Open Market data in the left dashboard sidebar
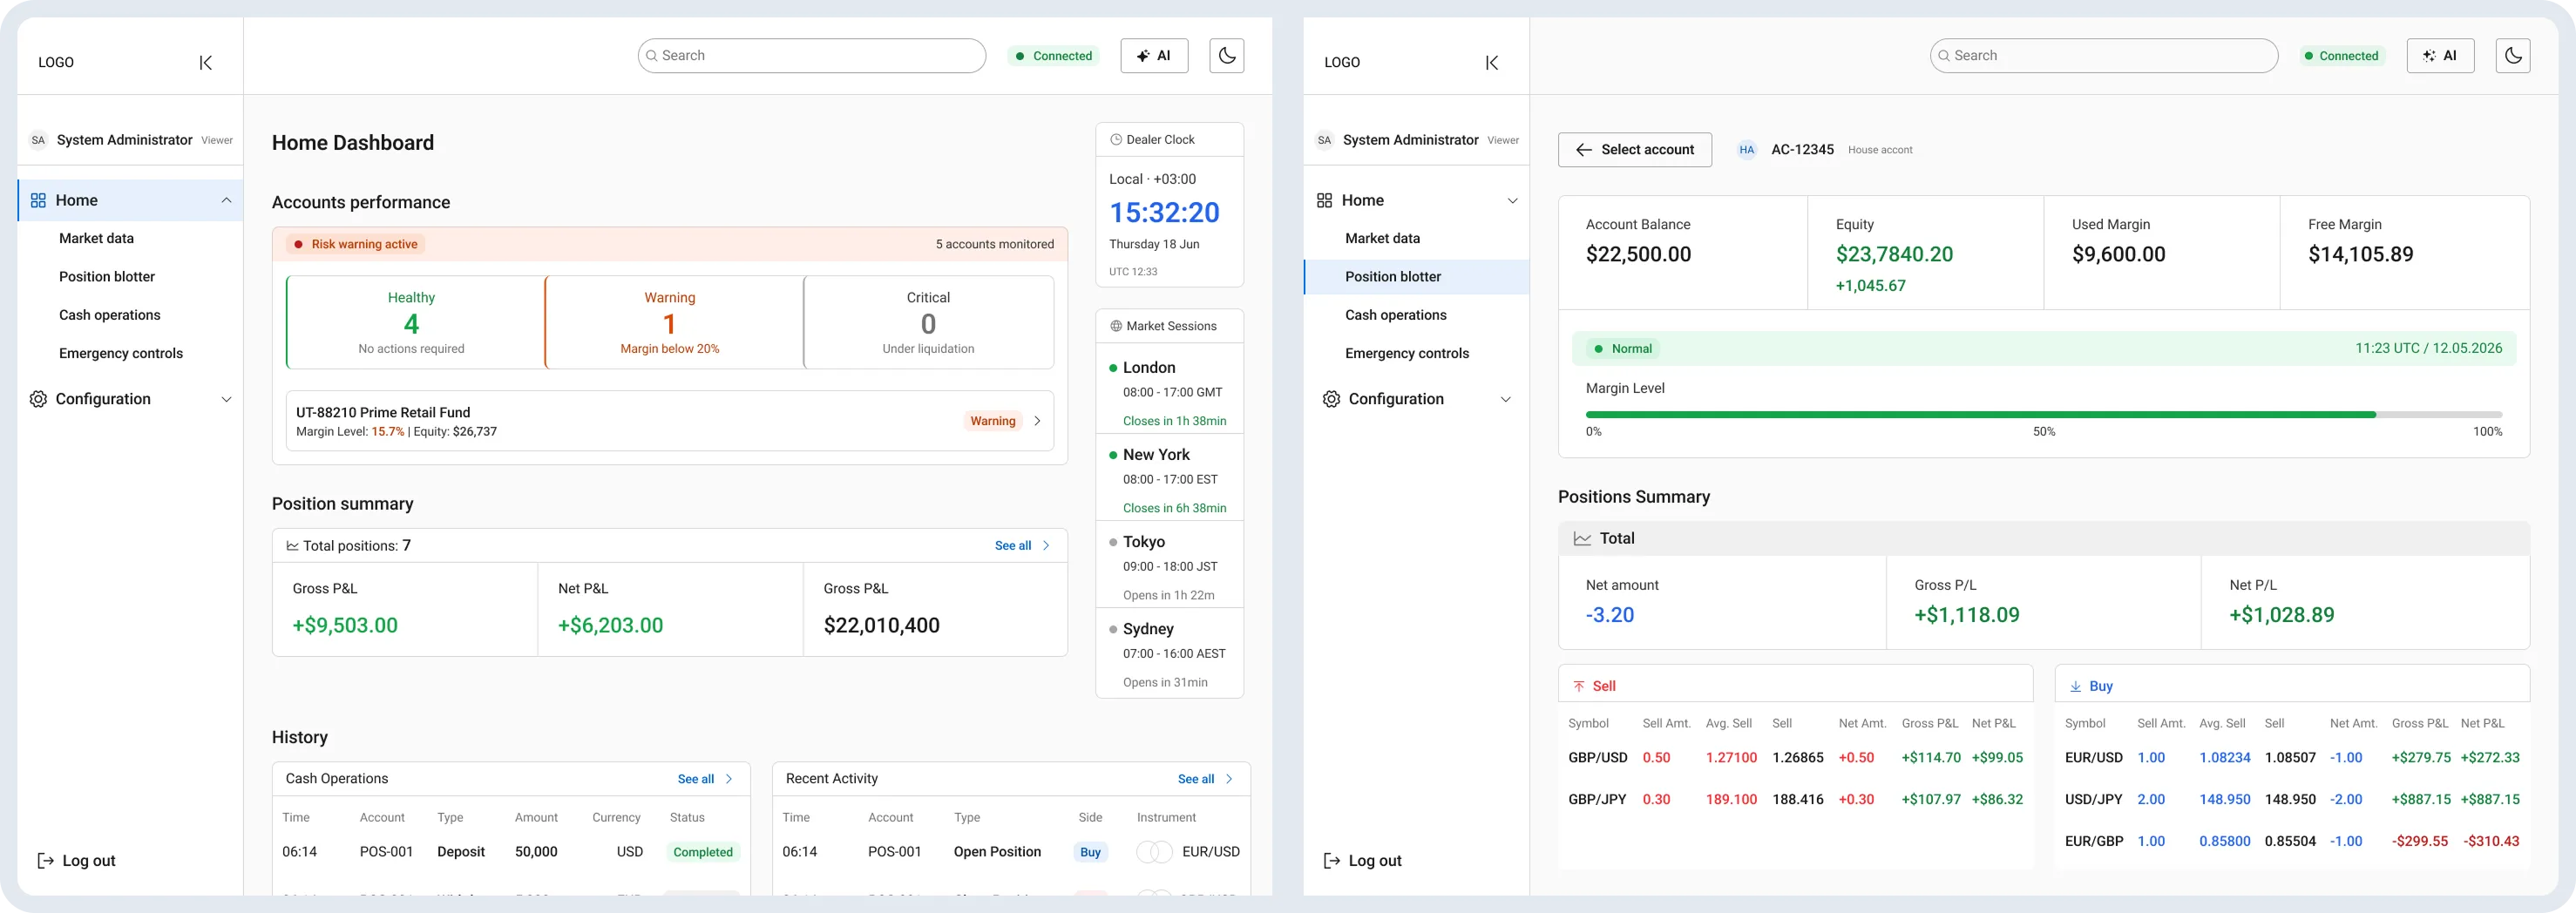The image size is (2576, 913). coord(96,238)
